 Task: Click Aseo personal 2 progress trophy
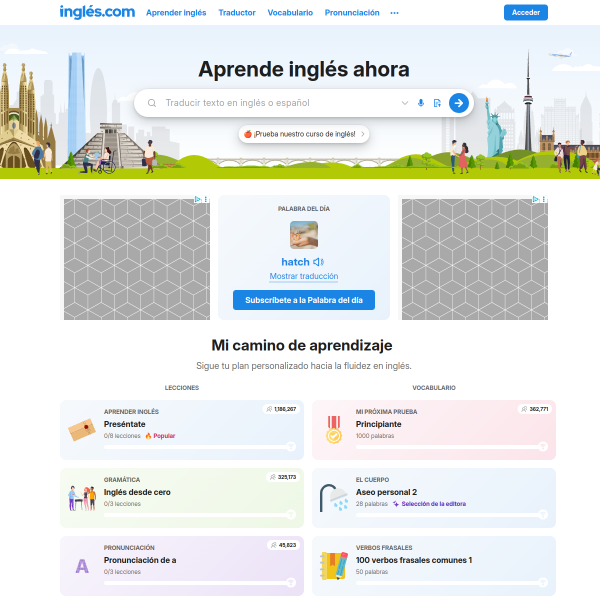tap(543, 515)
